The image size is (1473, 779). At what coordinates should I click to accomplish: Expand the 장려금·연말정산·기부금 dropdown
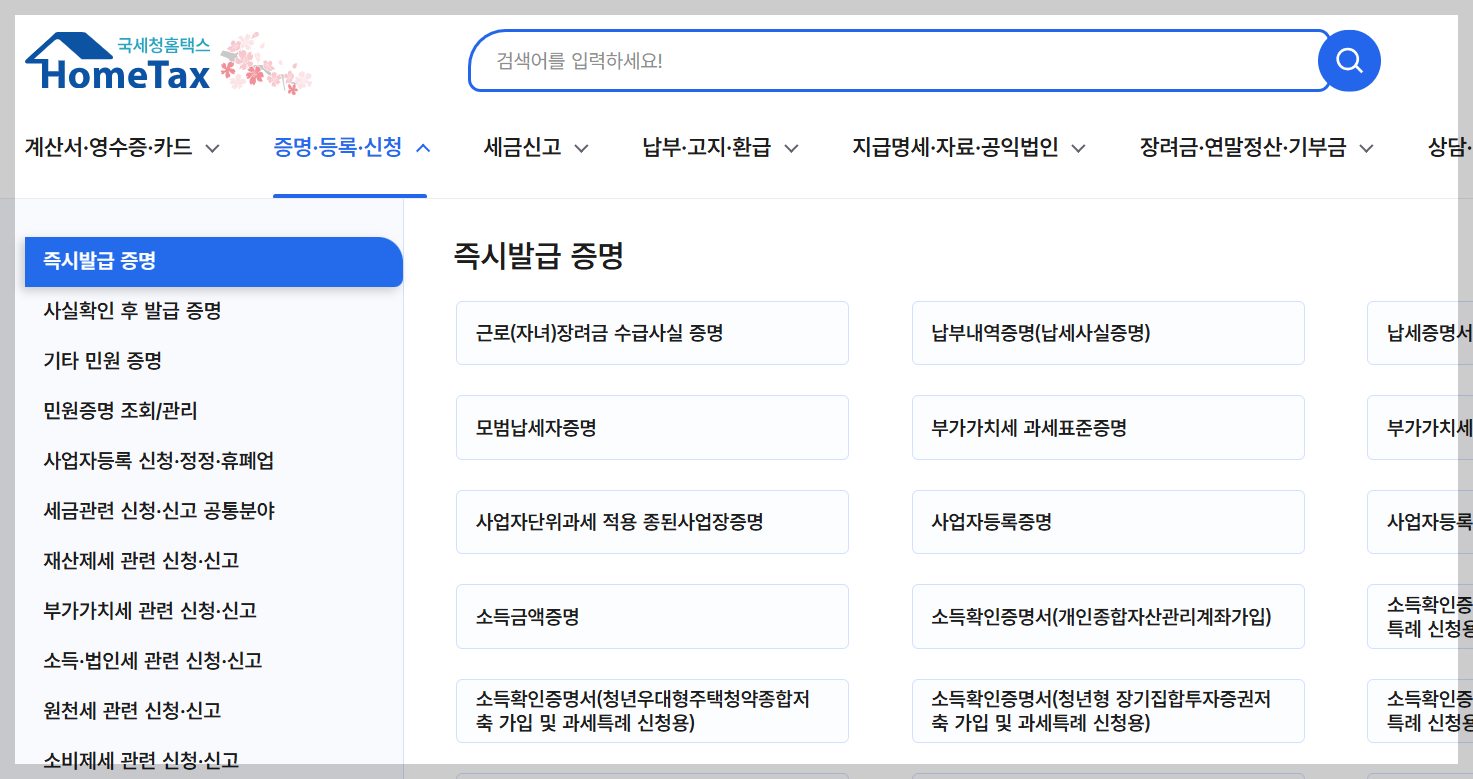(1255, 146)
